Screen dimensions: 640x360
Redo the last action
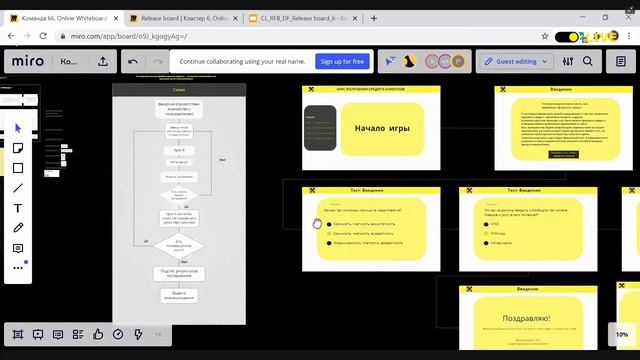click(158, 62)
